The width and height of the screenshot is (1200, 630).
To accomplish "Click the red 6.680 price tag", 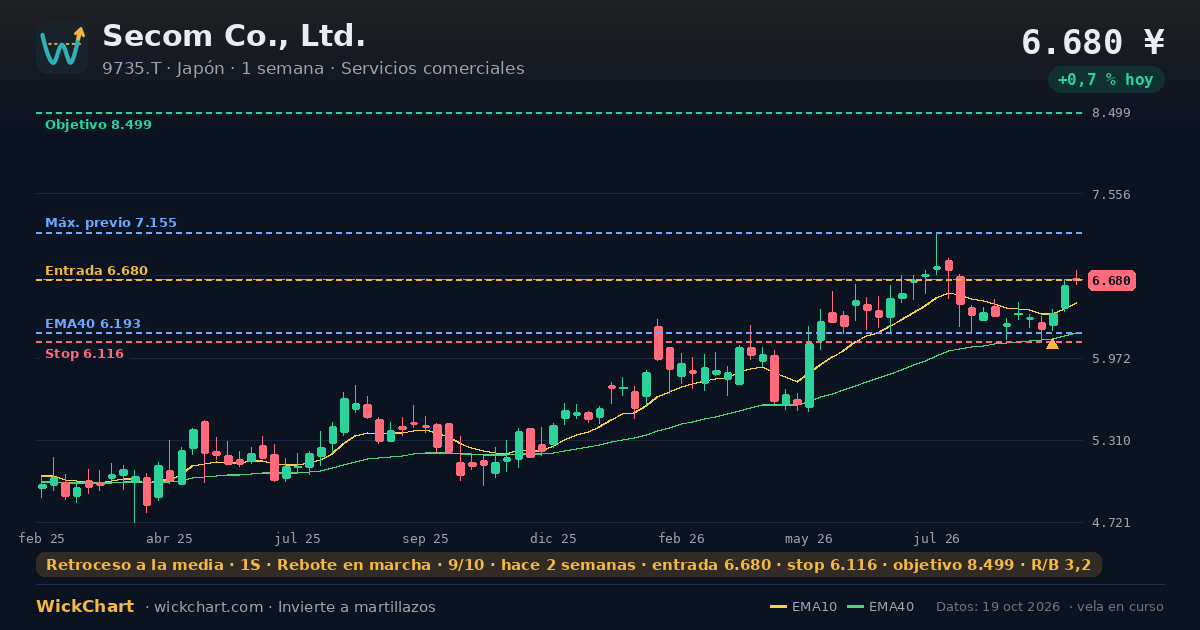I will pos(1111,281).
